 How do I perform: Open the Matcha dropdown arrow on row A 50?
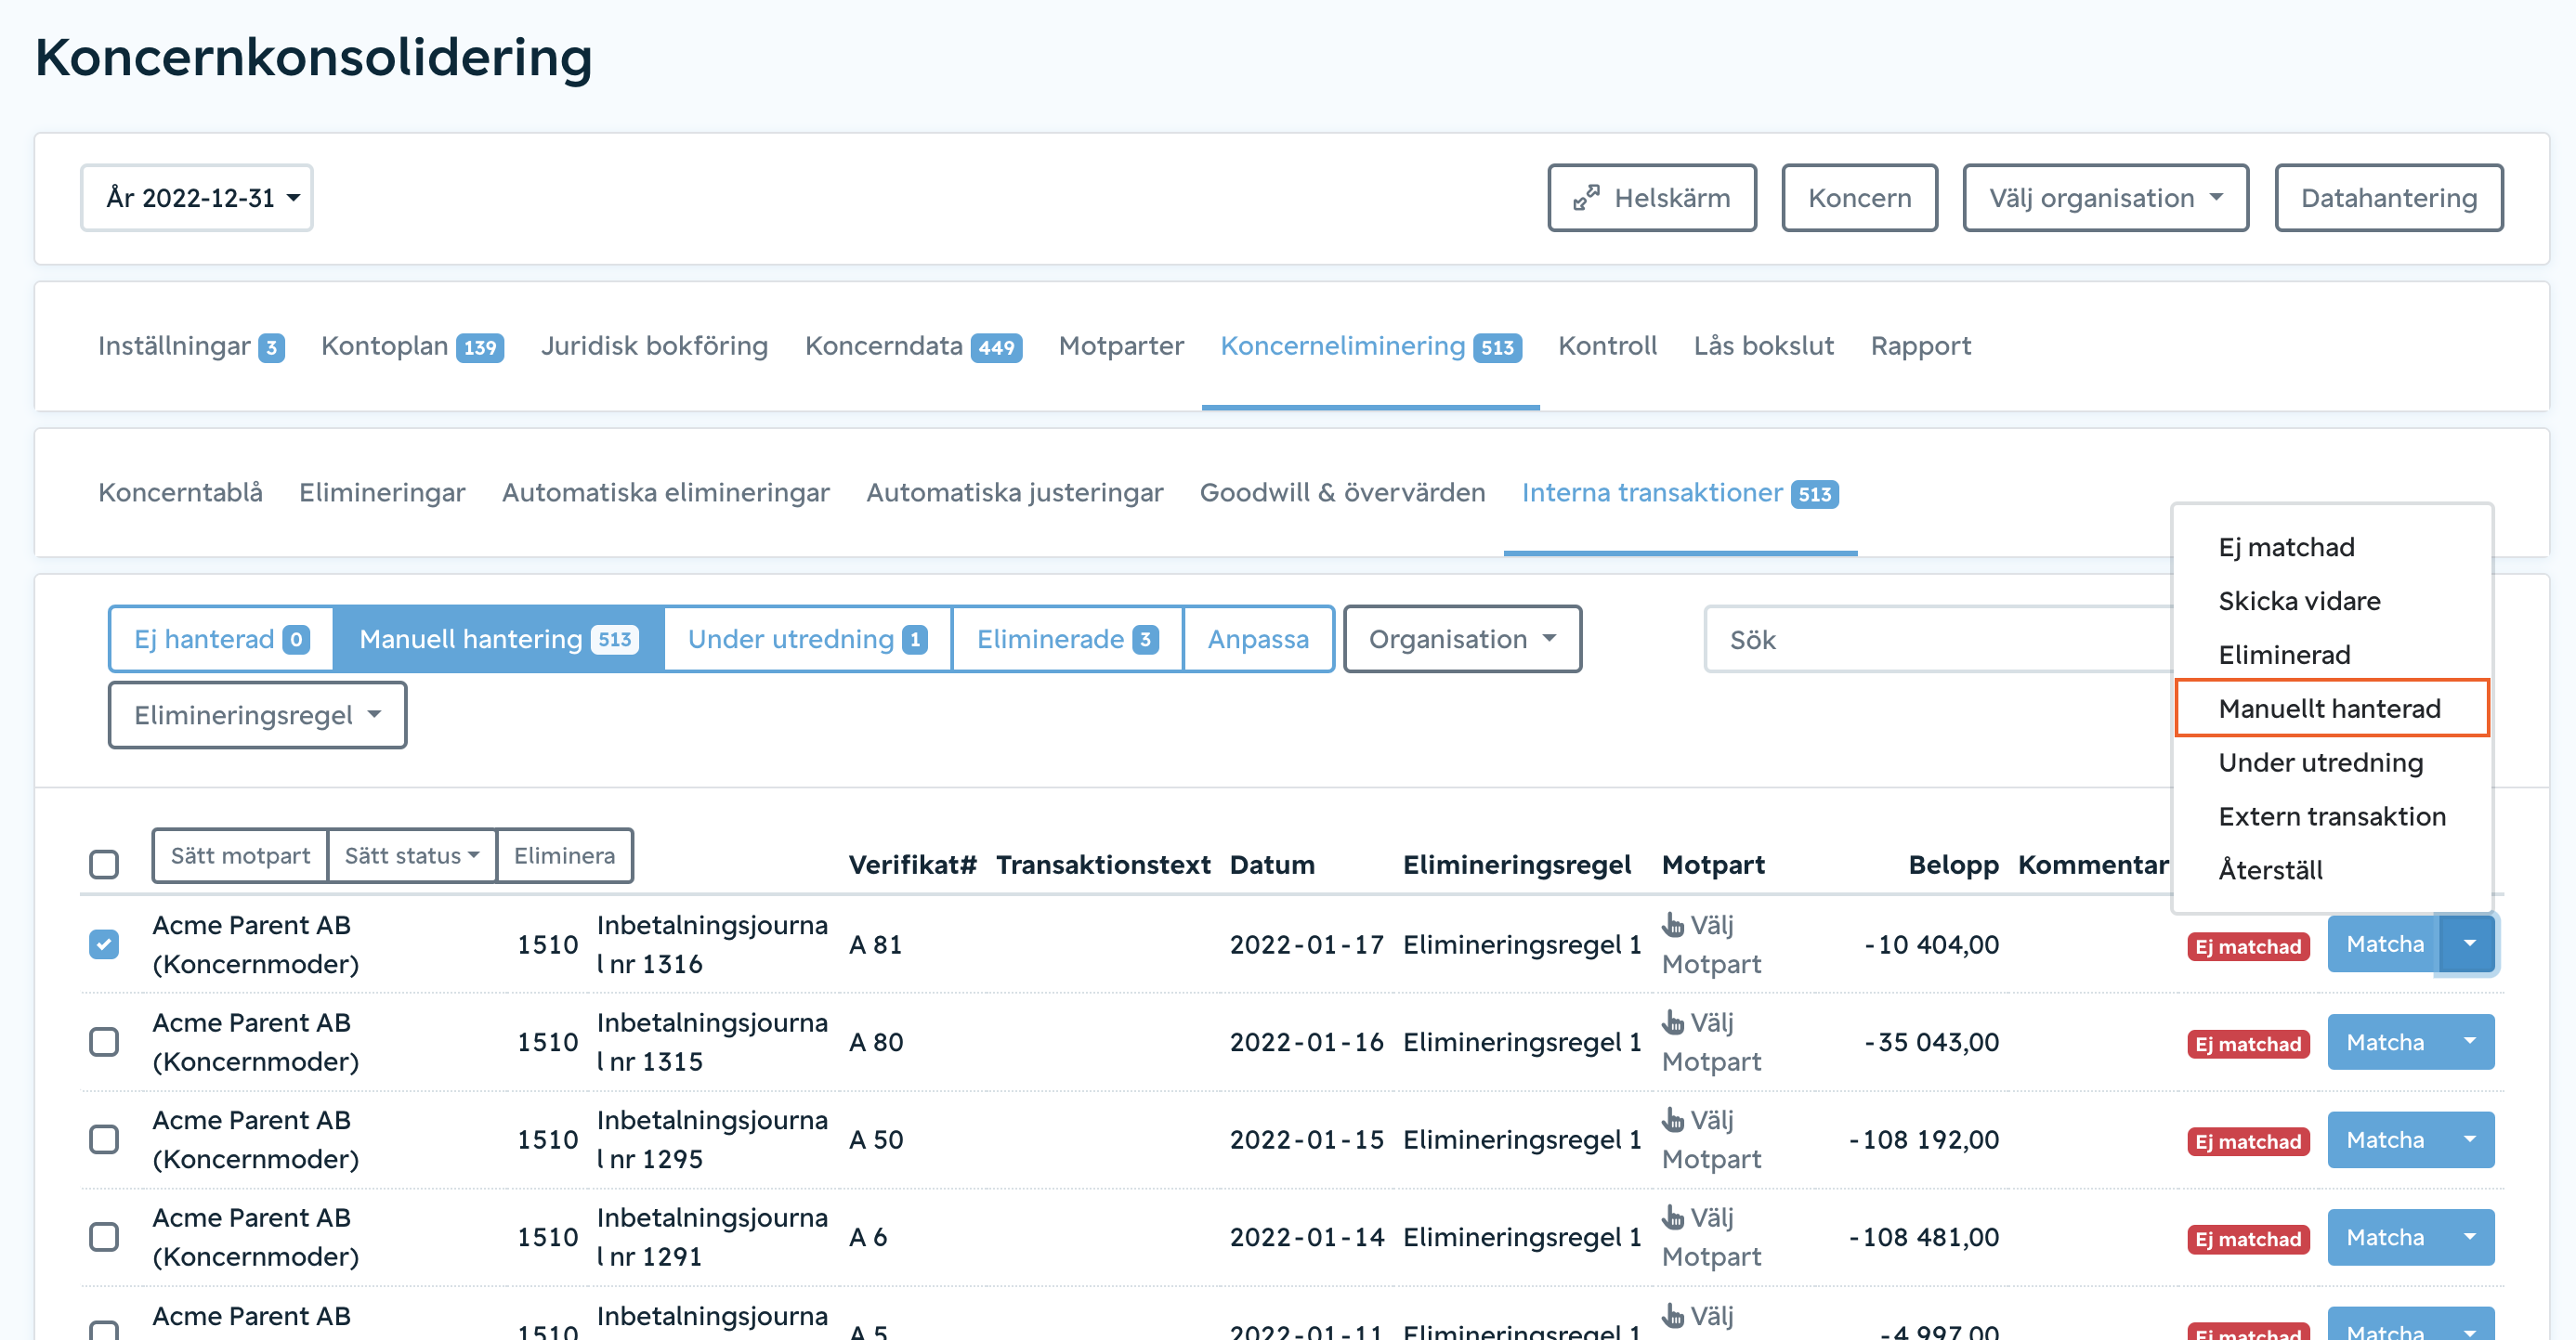[x=2469, y=1140]
